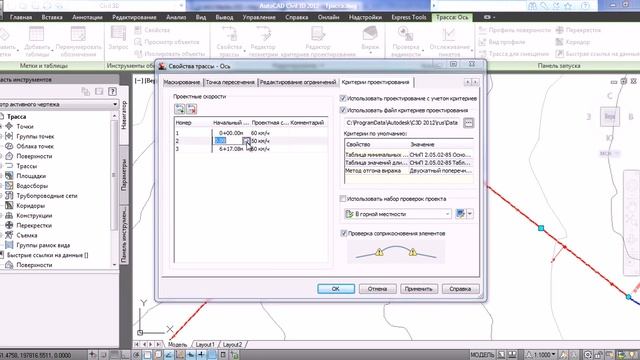Click the Метод отгона виража property row
The height and width of the screenshot is (360, 640).
click(409, 171)
